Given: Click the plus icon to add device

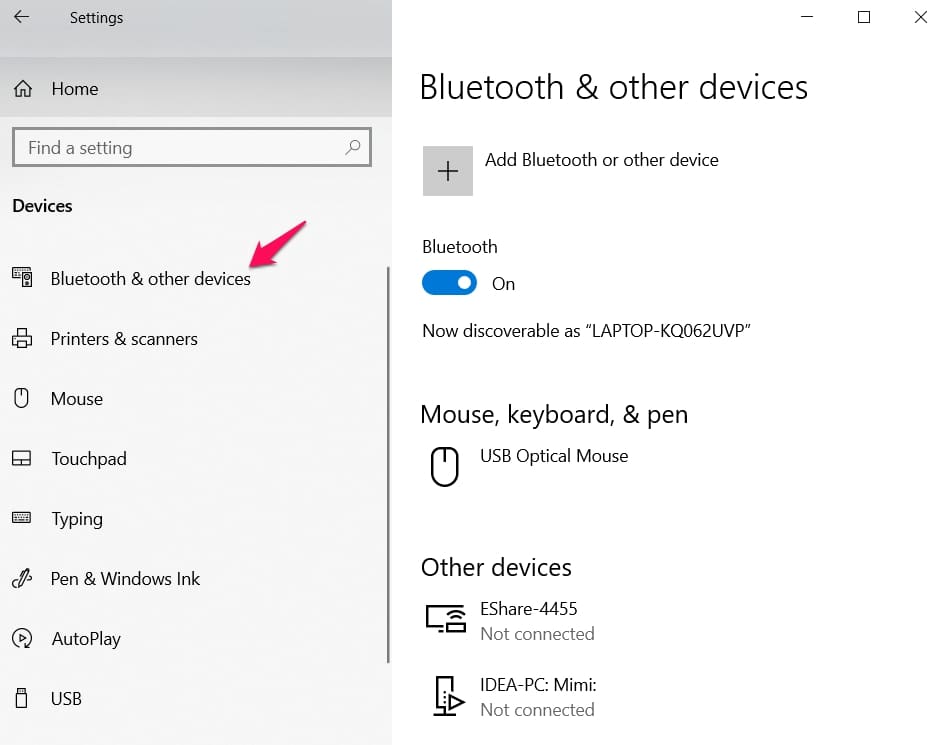Looking at the screenshot, I should (x=448, y=171).
